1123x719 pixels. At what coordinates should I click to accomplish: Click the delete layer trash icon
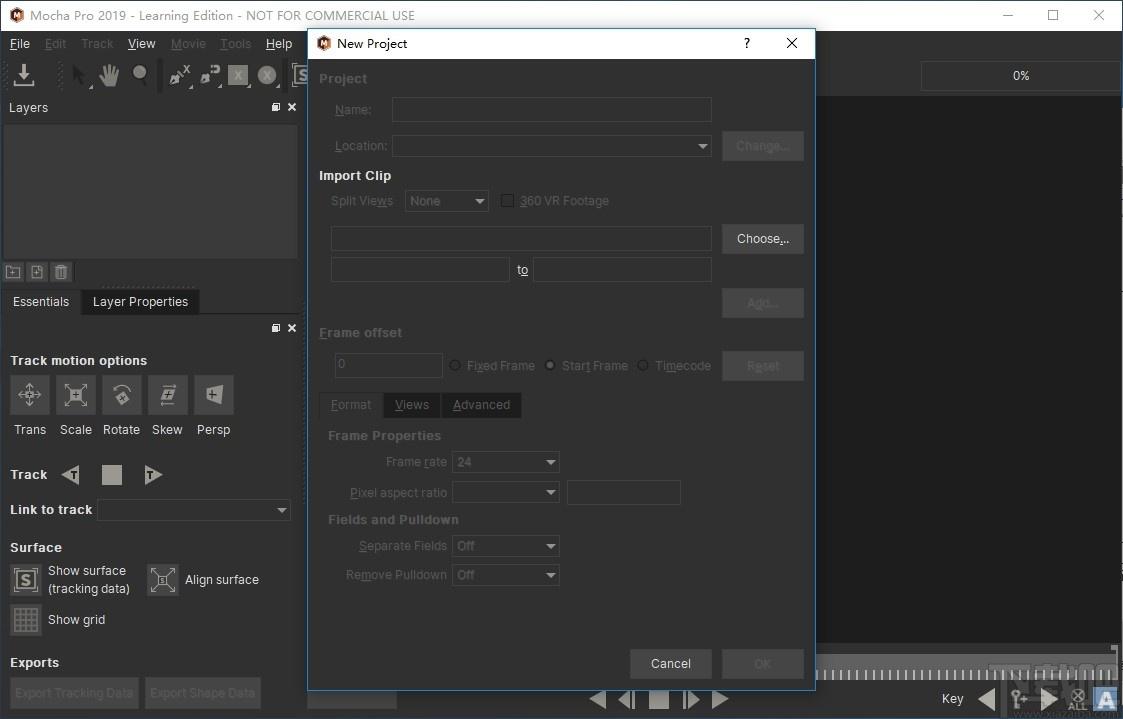pyautogui.click(x=61, y=272)
